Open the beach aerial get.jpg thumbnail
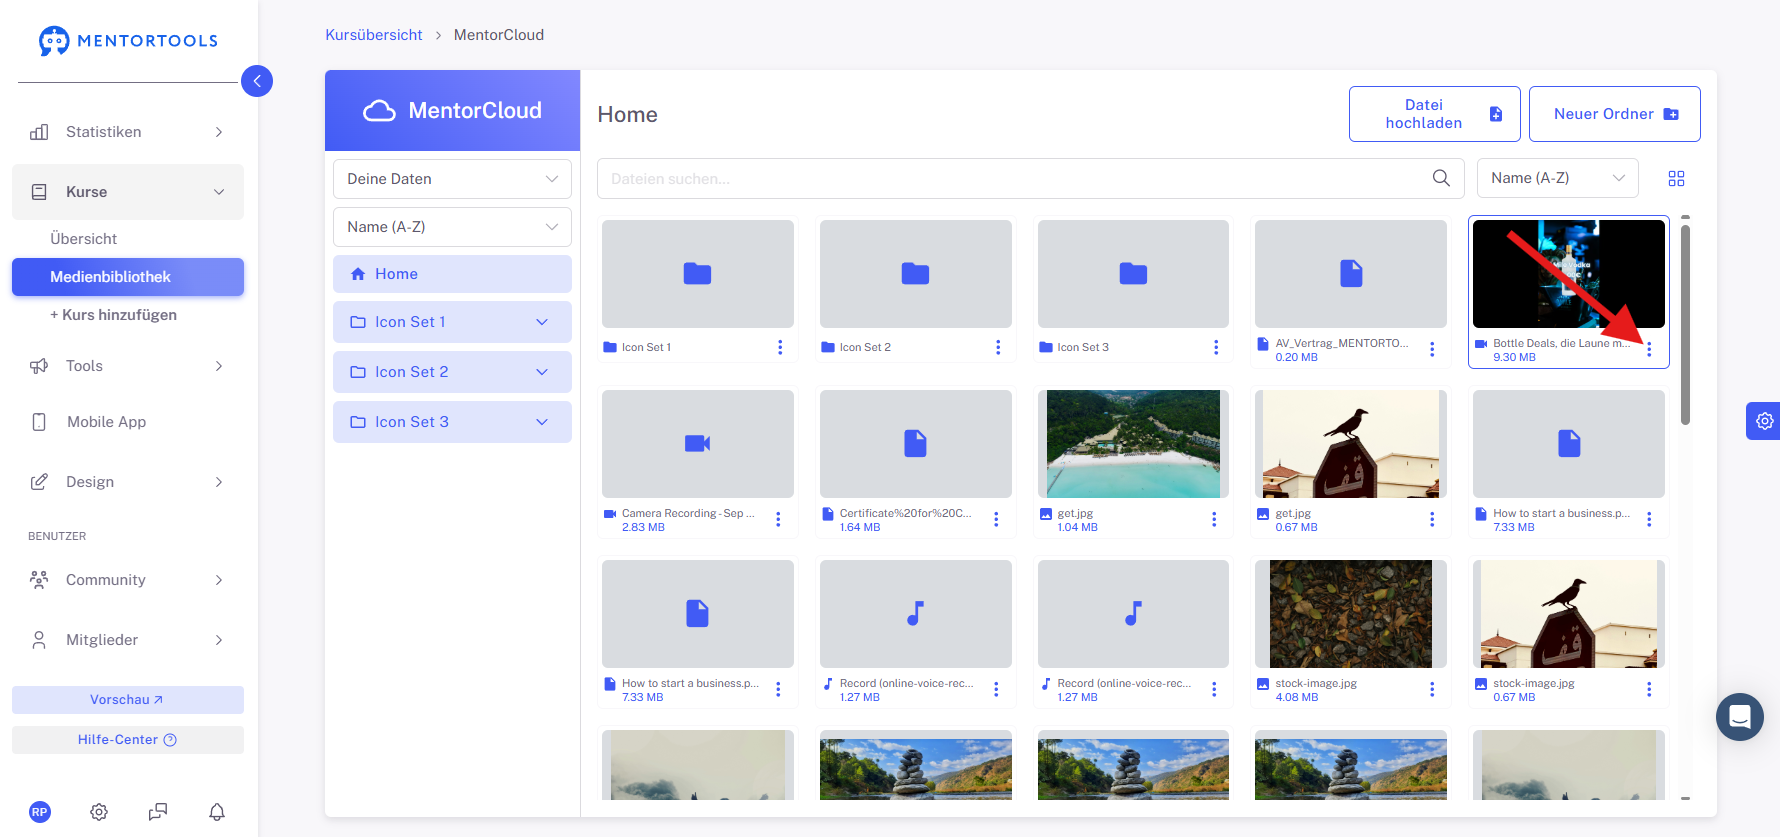The height and width of the screenshot is (837, 1780). point(1133,444)
